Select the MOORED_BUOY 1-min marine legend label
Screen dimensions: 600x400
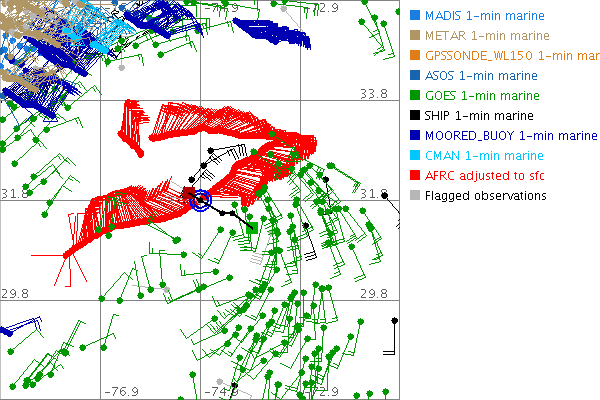pos(511,136)
